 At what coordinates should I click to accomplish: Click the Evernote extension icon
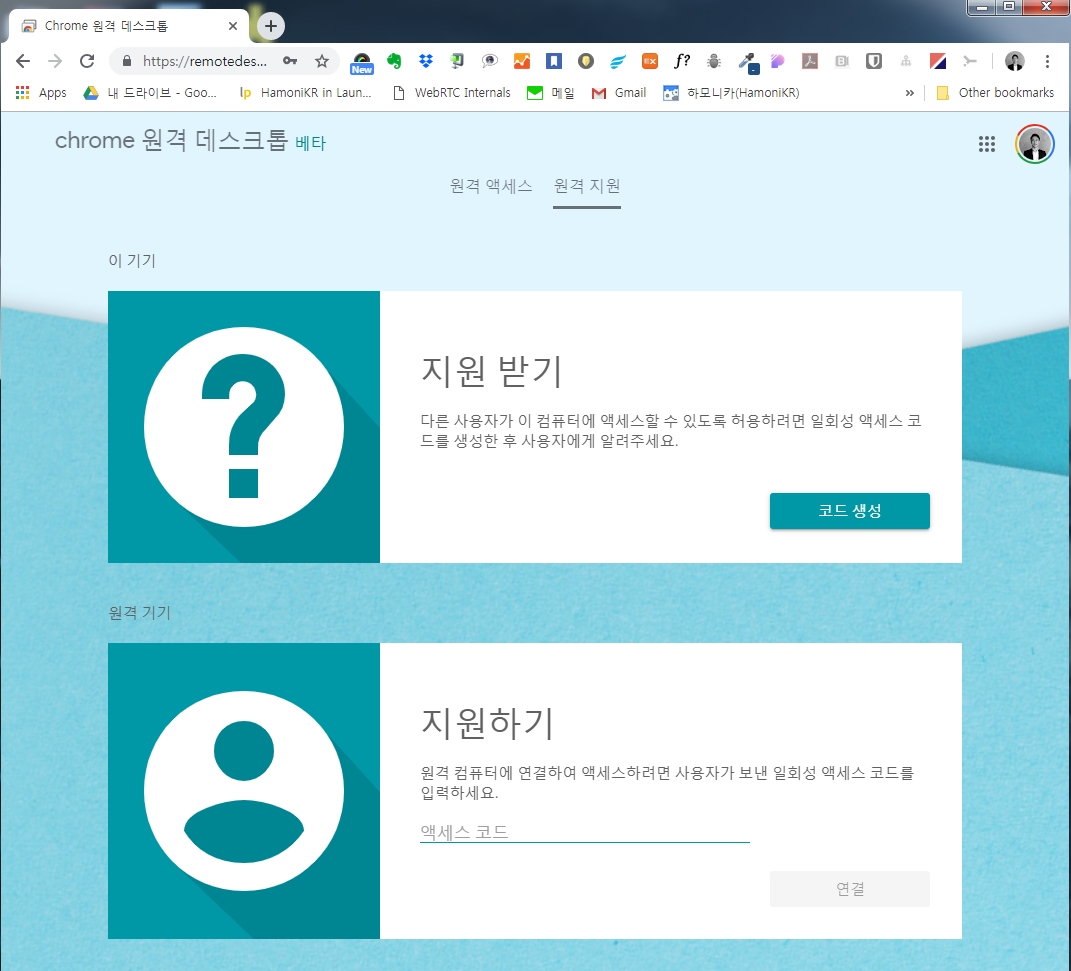point(394,61)
